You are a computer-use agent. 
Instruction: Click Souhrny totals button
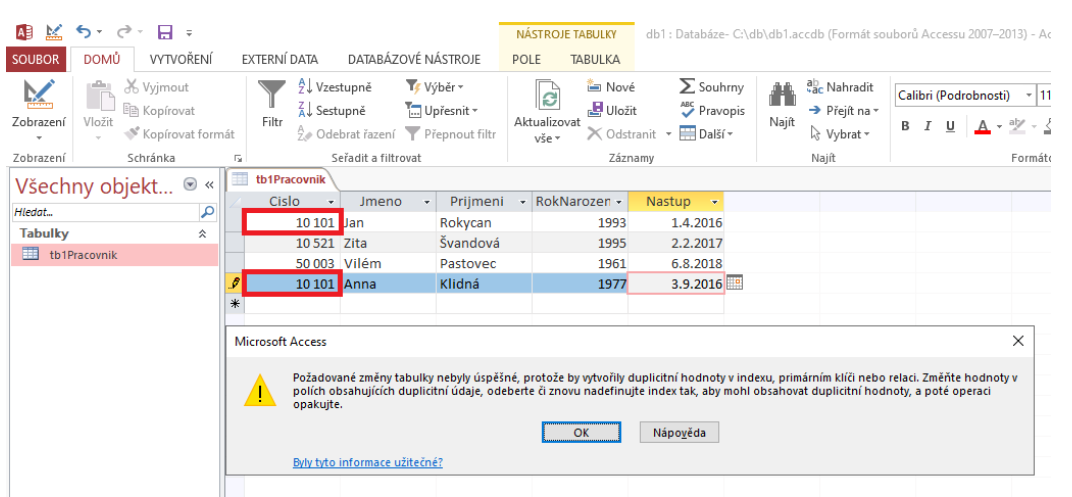coord(712,88)
